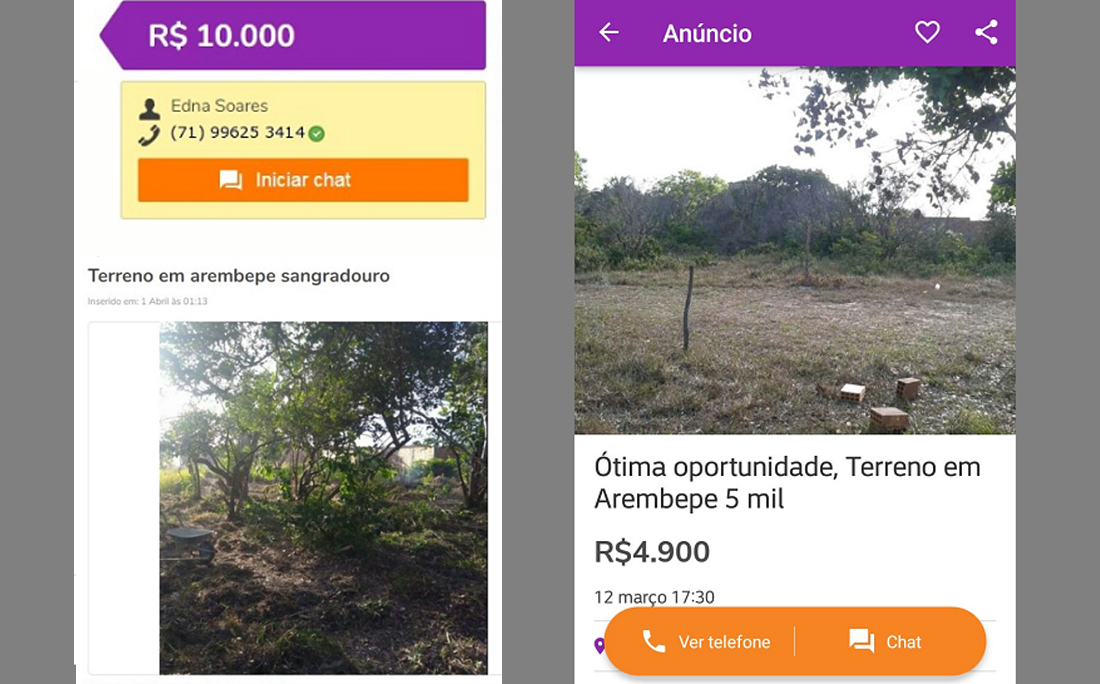Favorite this listing with the heart icon
1100x684 pixels.
point(927,33)
